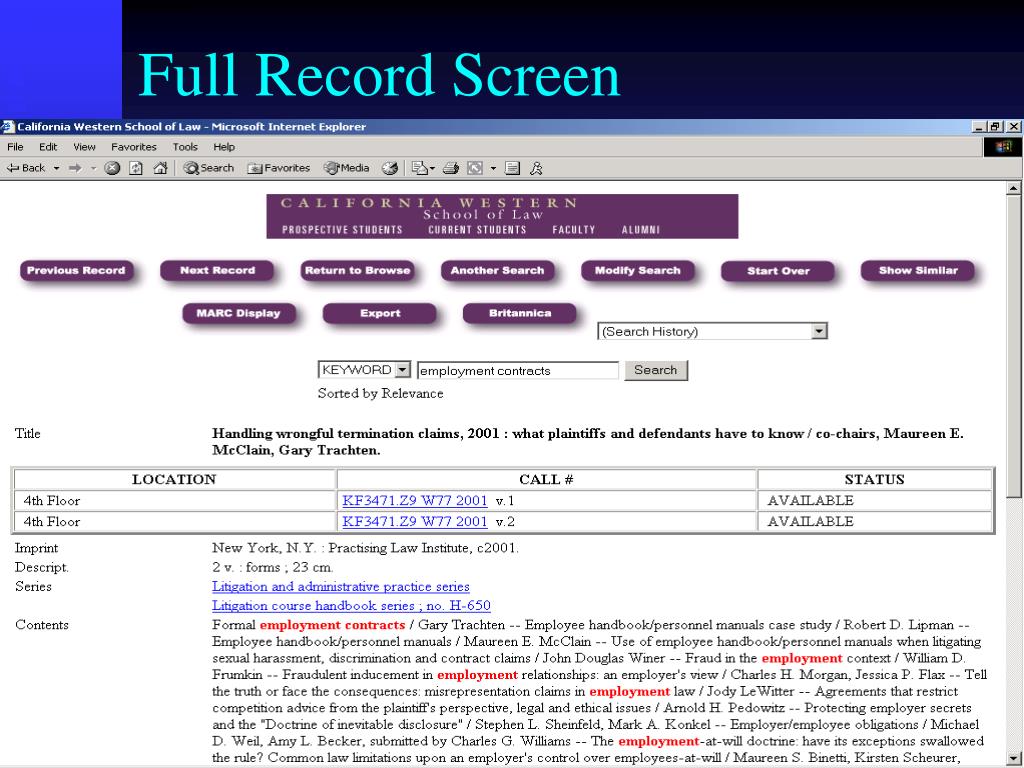1024x768 pixels.
Task: Click the Faculty banner link
Action: click(574, 230)
